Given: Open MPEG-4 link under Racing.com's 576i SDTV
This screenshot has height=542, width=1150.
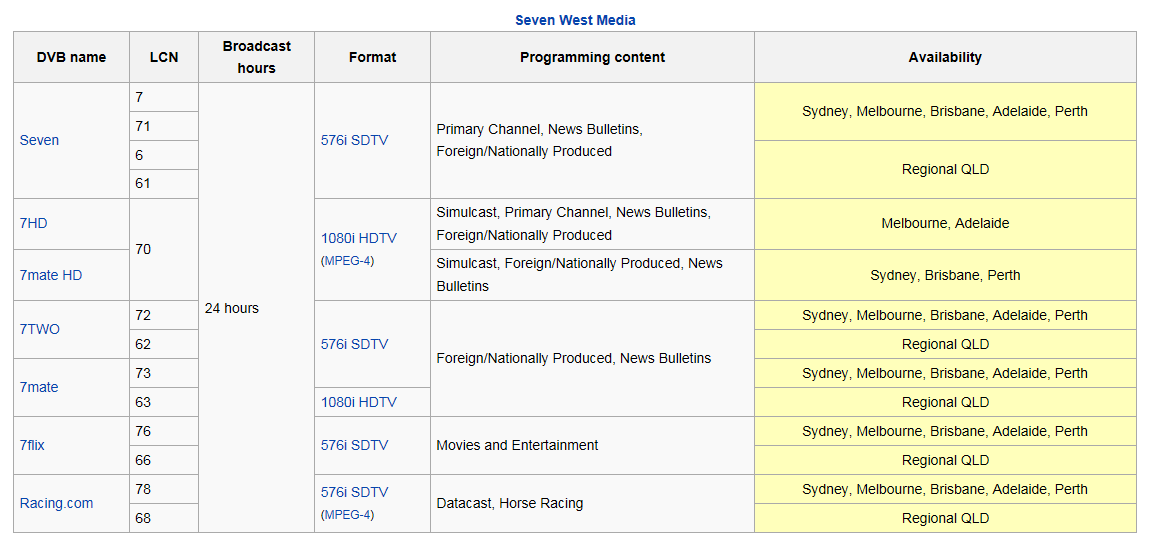Looking at the screenshot, I should coord(347,515).
